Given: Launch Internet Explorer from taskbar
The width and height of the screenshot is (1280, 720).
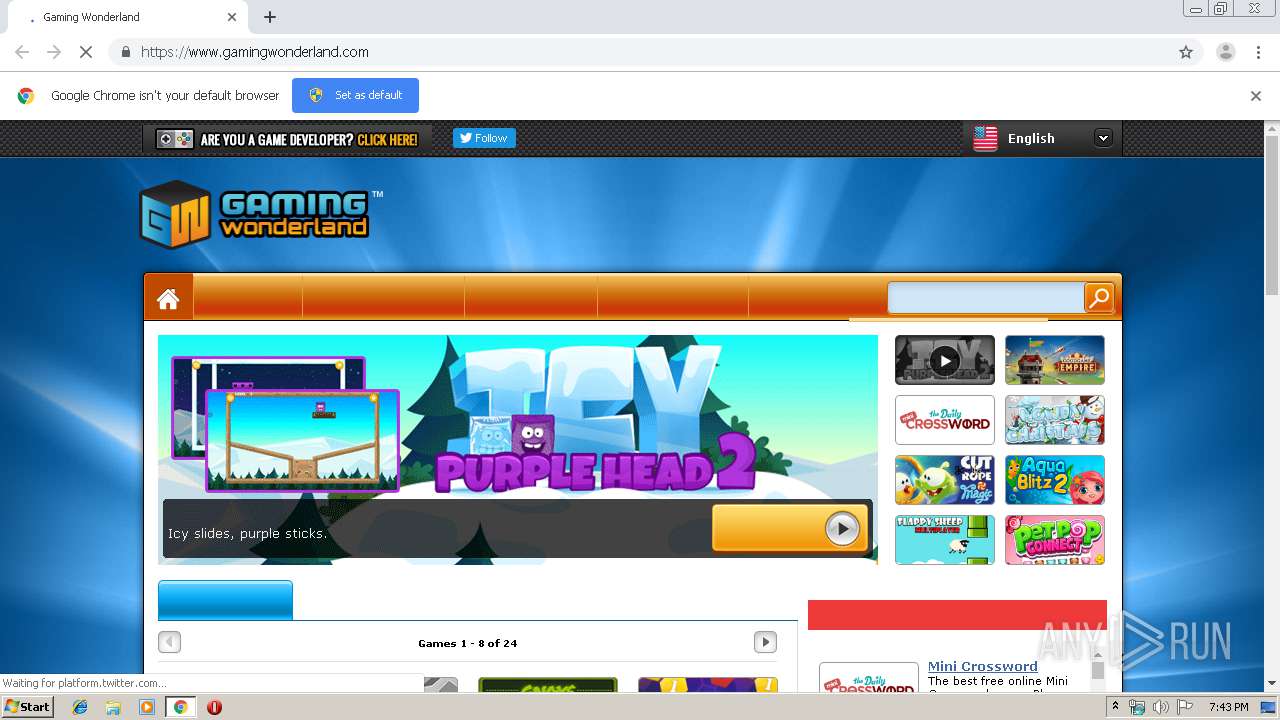Looking at the screenshot, I should pyautogui.click(x=80, y=707).
